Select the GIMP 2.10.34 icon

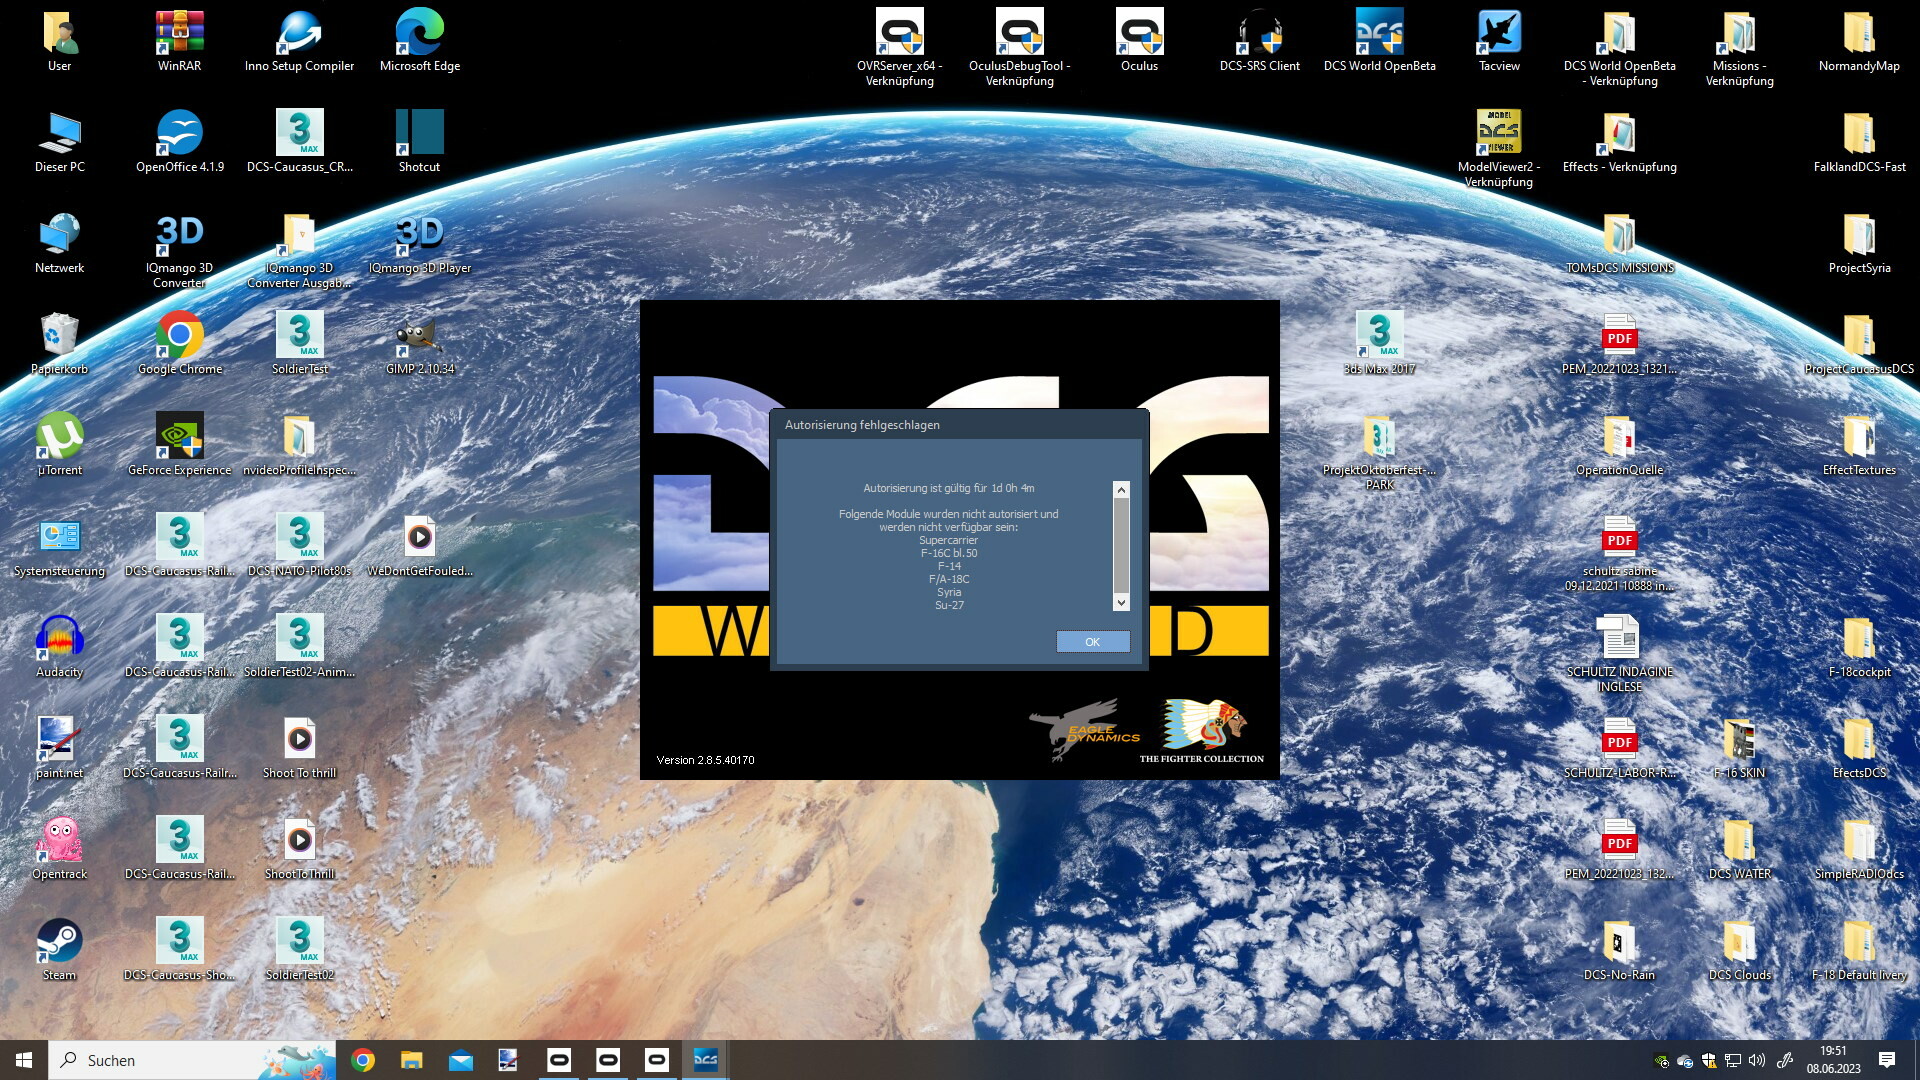pyautogui.click(x=420, y=344)
